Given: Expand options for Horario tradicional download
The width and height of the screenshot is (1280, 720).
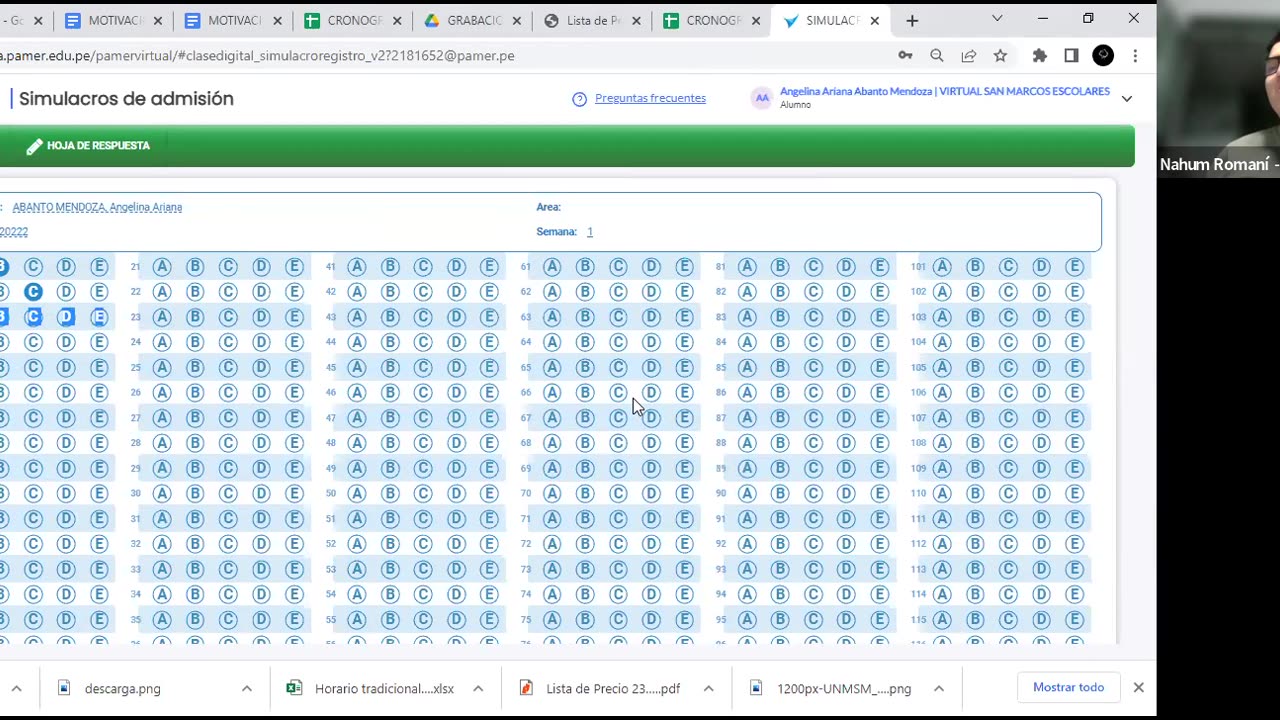Looking at the screenshot, I should [x=478, y=688].
